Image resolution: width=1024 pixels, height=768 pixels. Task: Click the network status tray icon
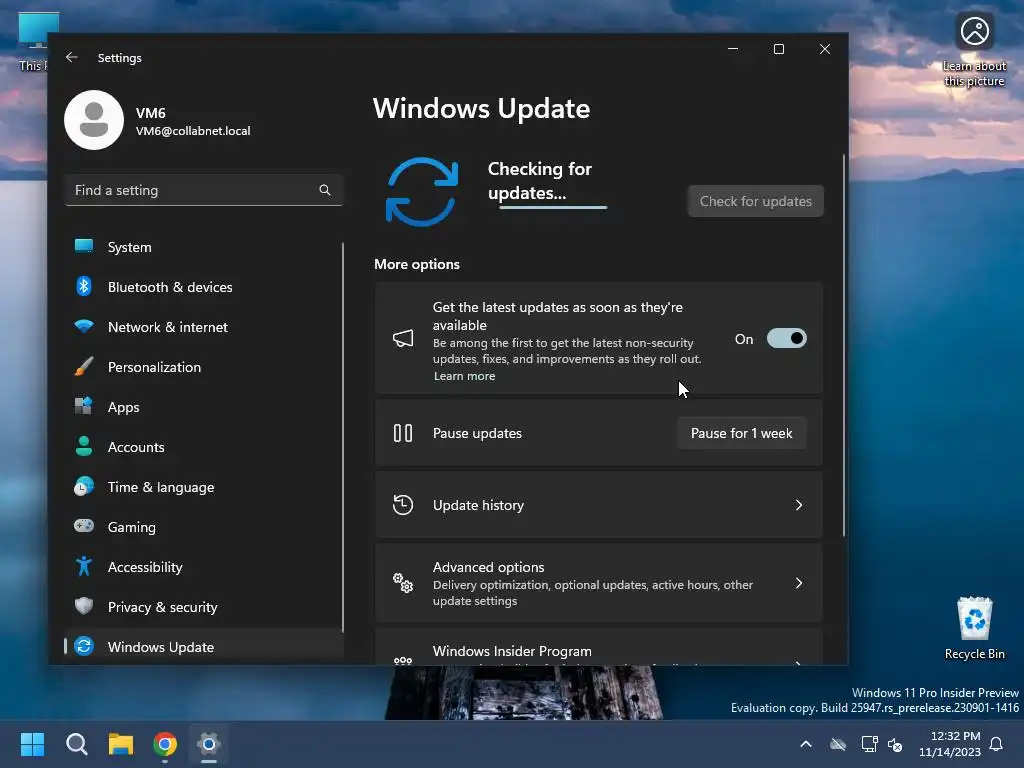click(x=869, y=744)
